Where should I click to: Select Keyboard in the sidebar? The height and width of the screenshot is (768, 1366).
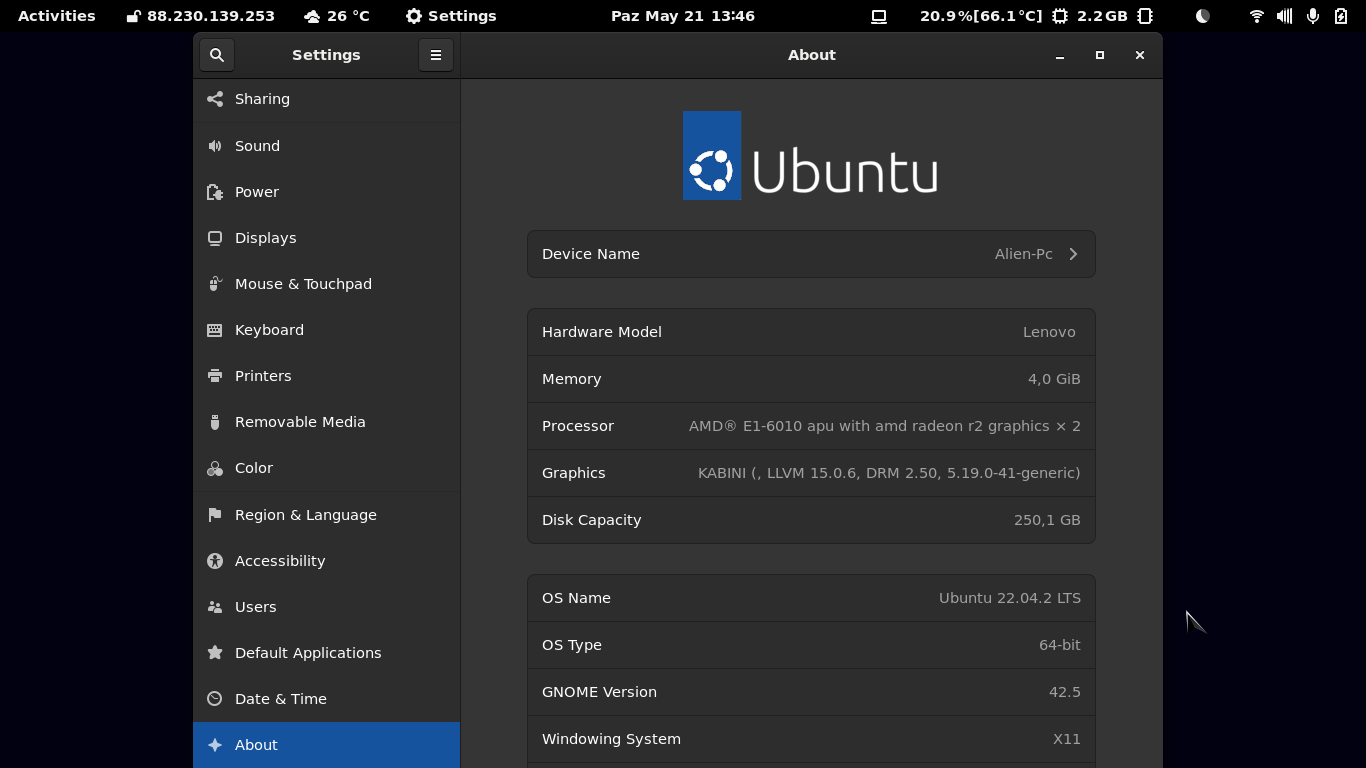327,330
